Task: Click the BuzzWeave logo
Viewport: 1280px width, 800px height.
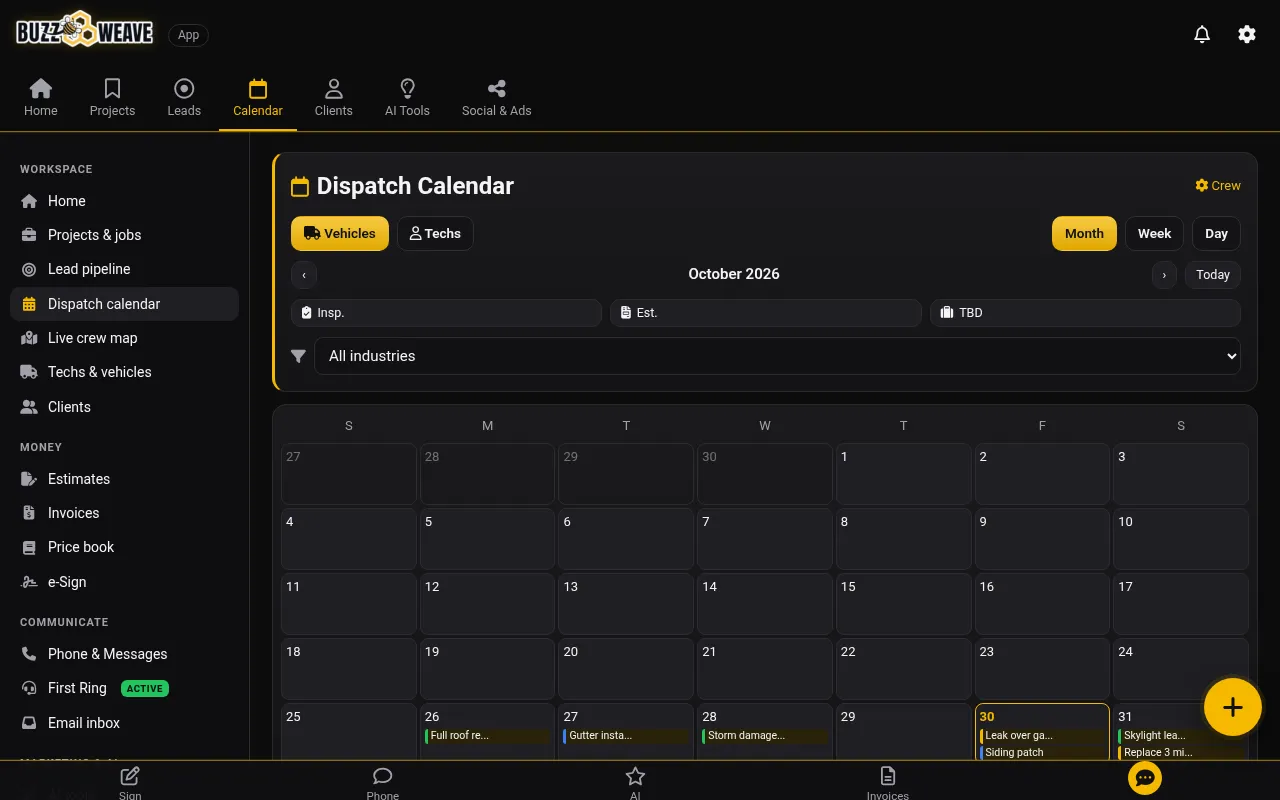Action: click(85, 31)
